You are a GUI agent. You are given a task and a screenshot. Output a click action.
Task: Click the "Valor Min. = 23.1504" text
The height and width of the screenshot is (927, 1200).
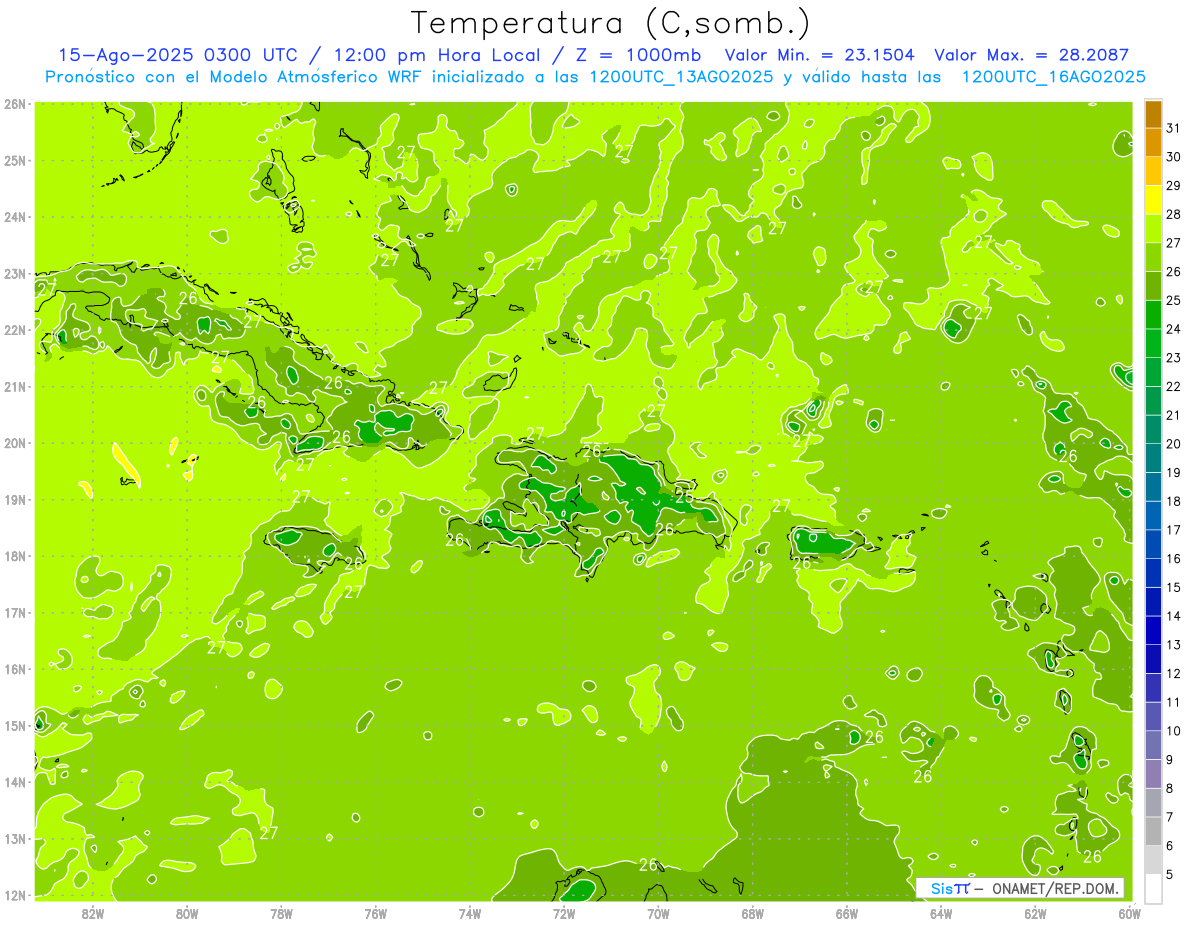(x=819, y=55)
